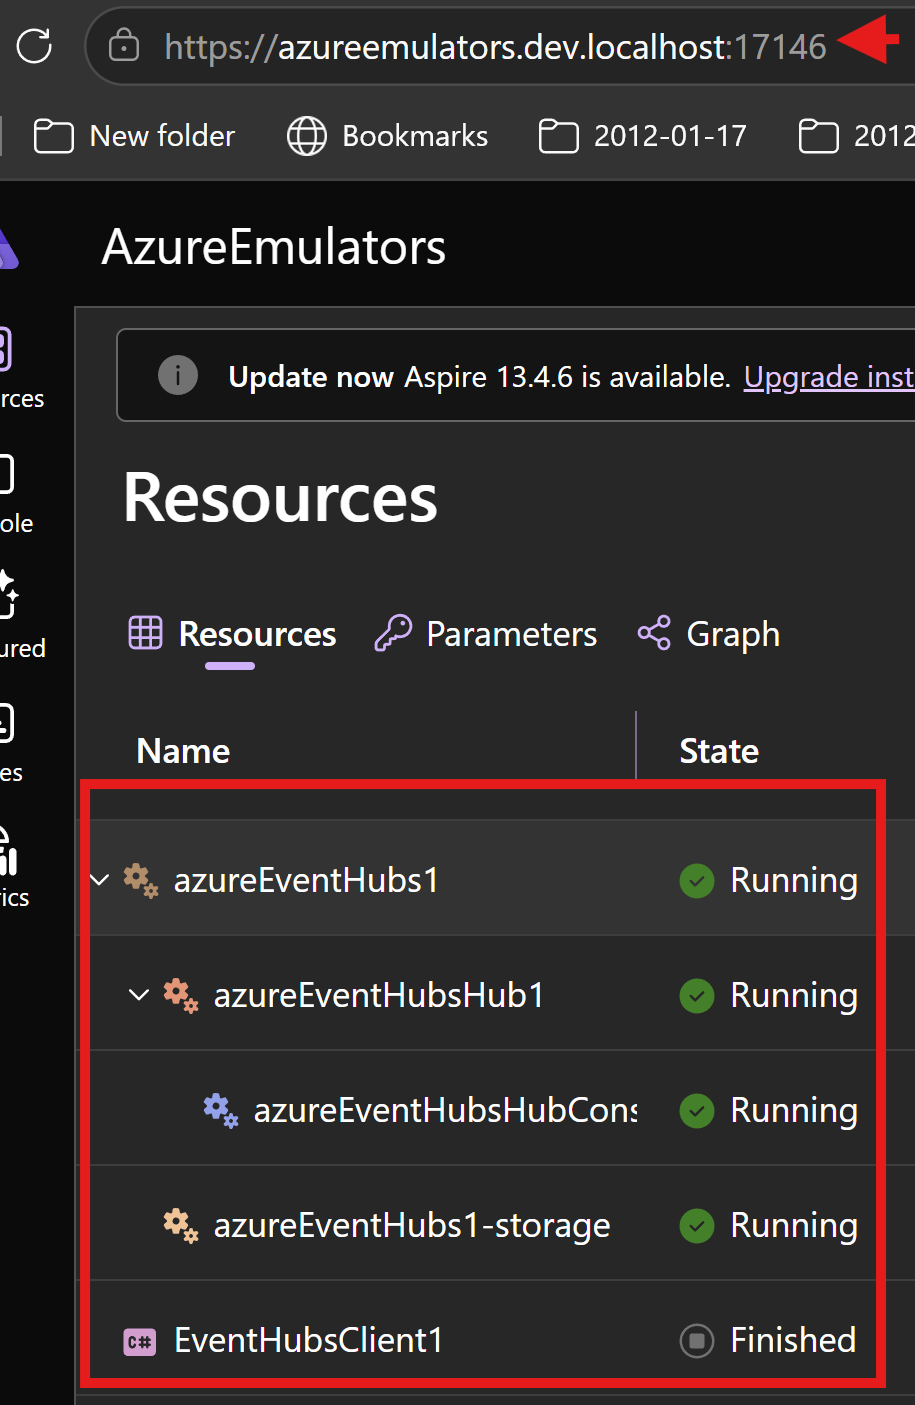Switch to the Graph tab
Viewport: 915px width, 1405px height.
click(709, 634)
